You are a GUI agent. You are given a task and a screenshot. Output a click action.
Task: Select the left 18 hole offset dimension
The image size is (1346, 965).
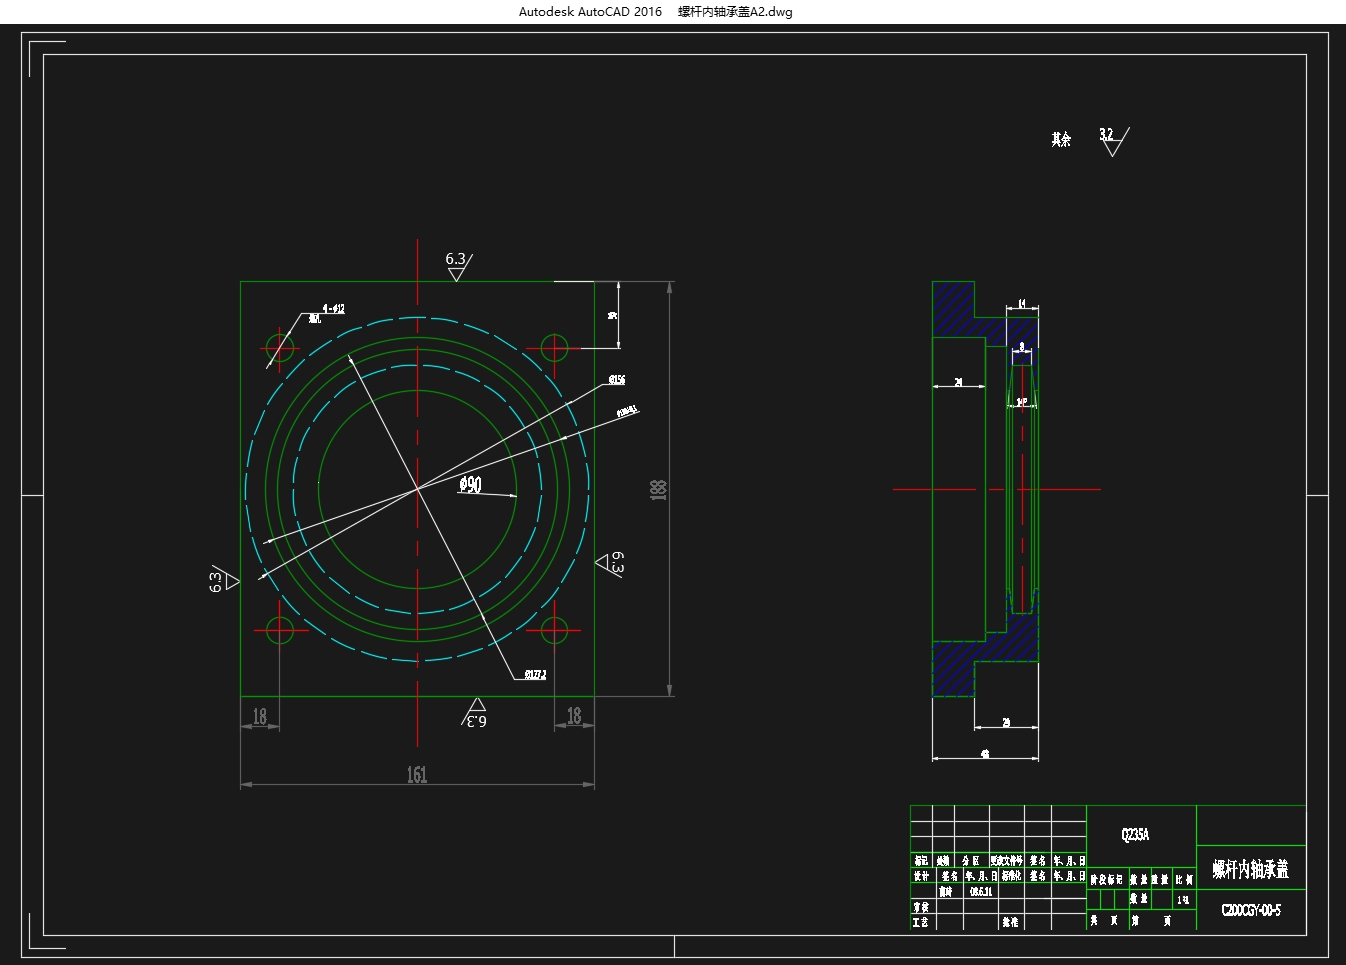260,716
